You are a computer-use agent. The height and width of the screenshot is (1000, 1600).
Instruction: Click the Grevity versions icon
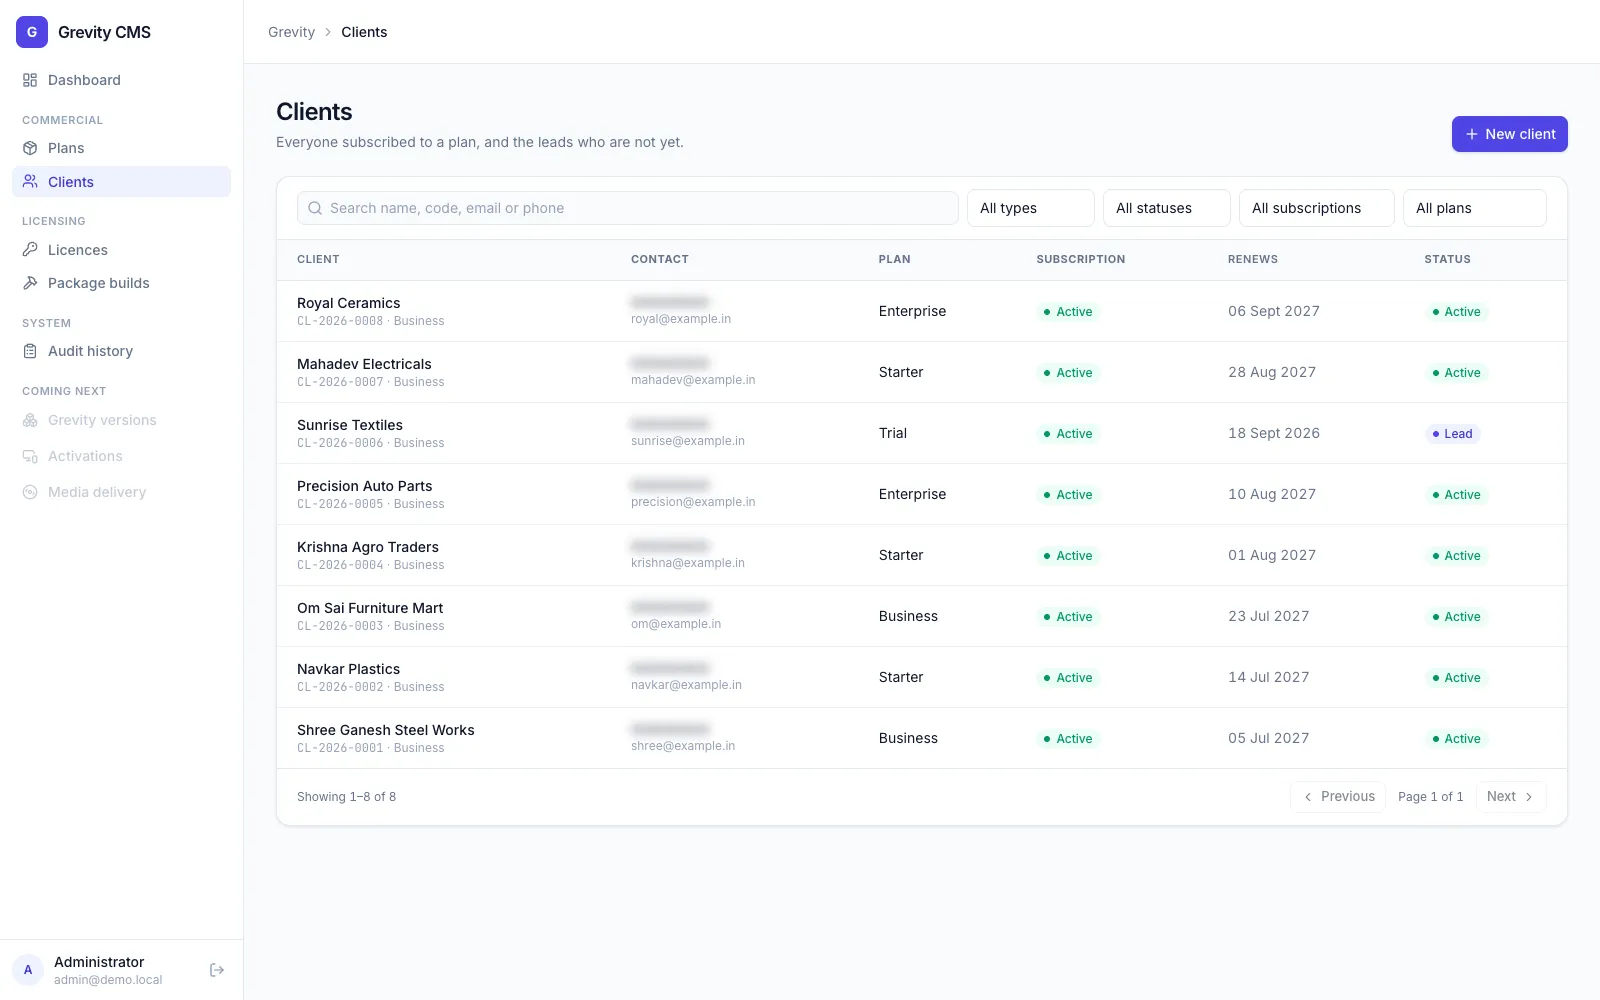click(x=30, y=420)
